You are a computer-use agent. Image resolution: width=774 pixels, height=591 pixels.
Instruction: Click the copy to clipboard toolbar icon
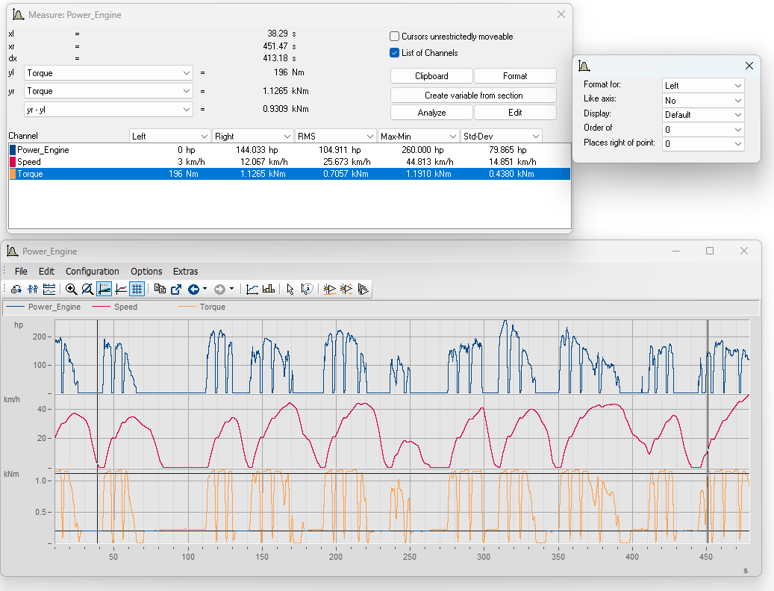click(160, 289)
